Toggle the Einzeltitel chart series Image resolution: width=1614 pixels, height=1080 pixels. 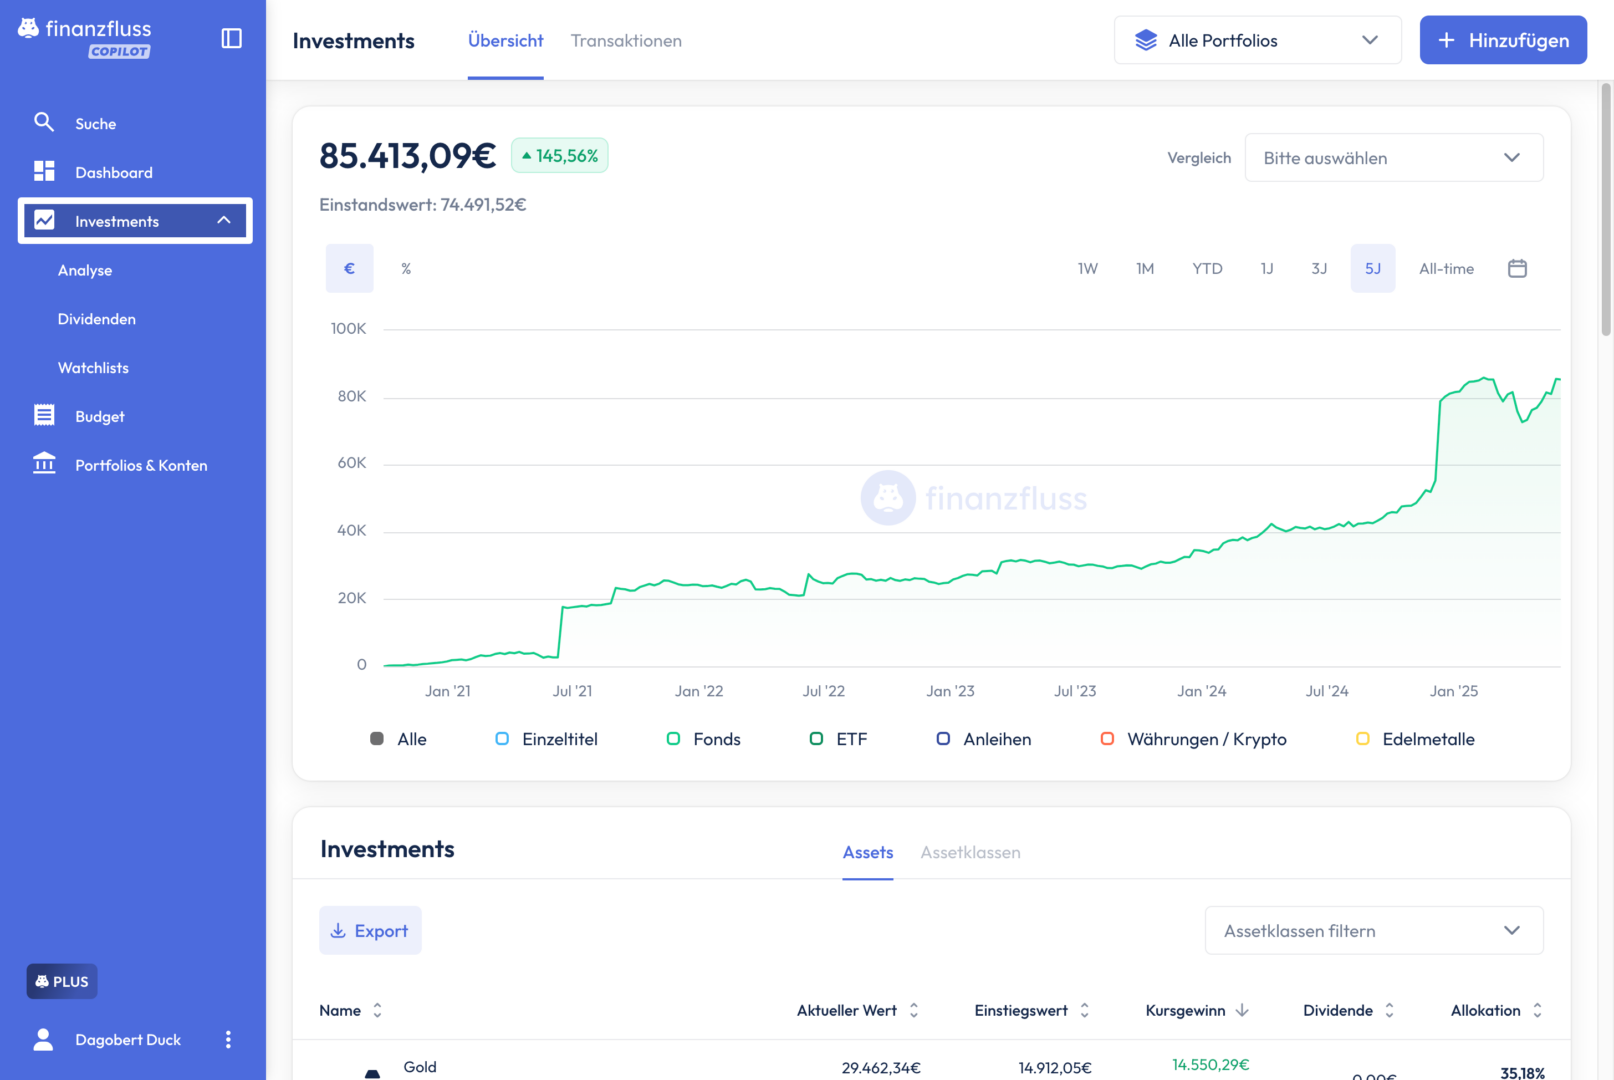[x=546, y=739]
